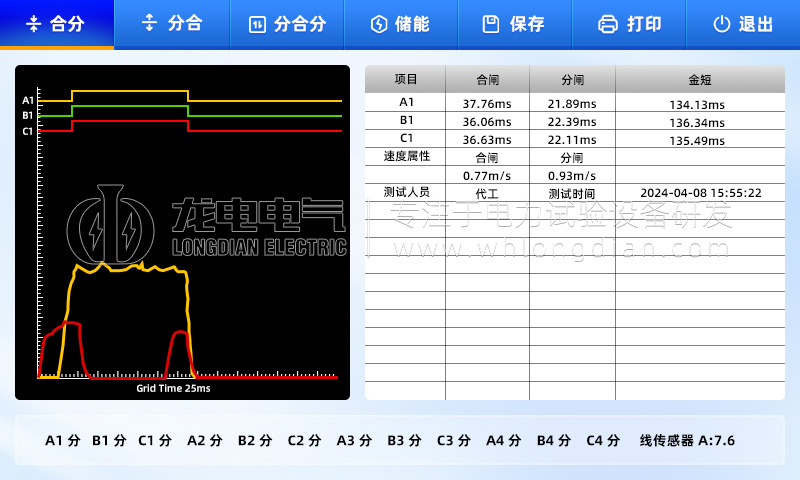
Task: Click the yellow A1 waveform label
Action: [28, 100]
